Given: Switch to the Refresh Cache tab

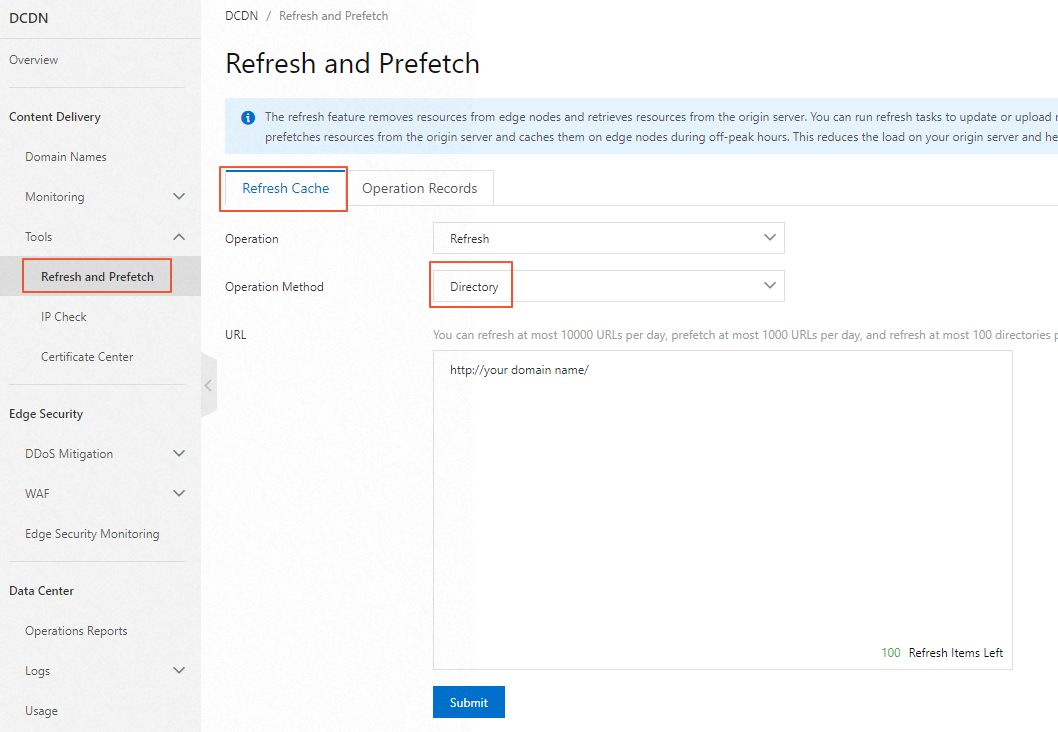Looking at the screenshot, I should (x=285, y=189).
